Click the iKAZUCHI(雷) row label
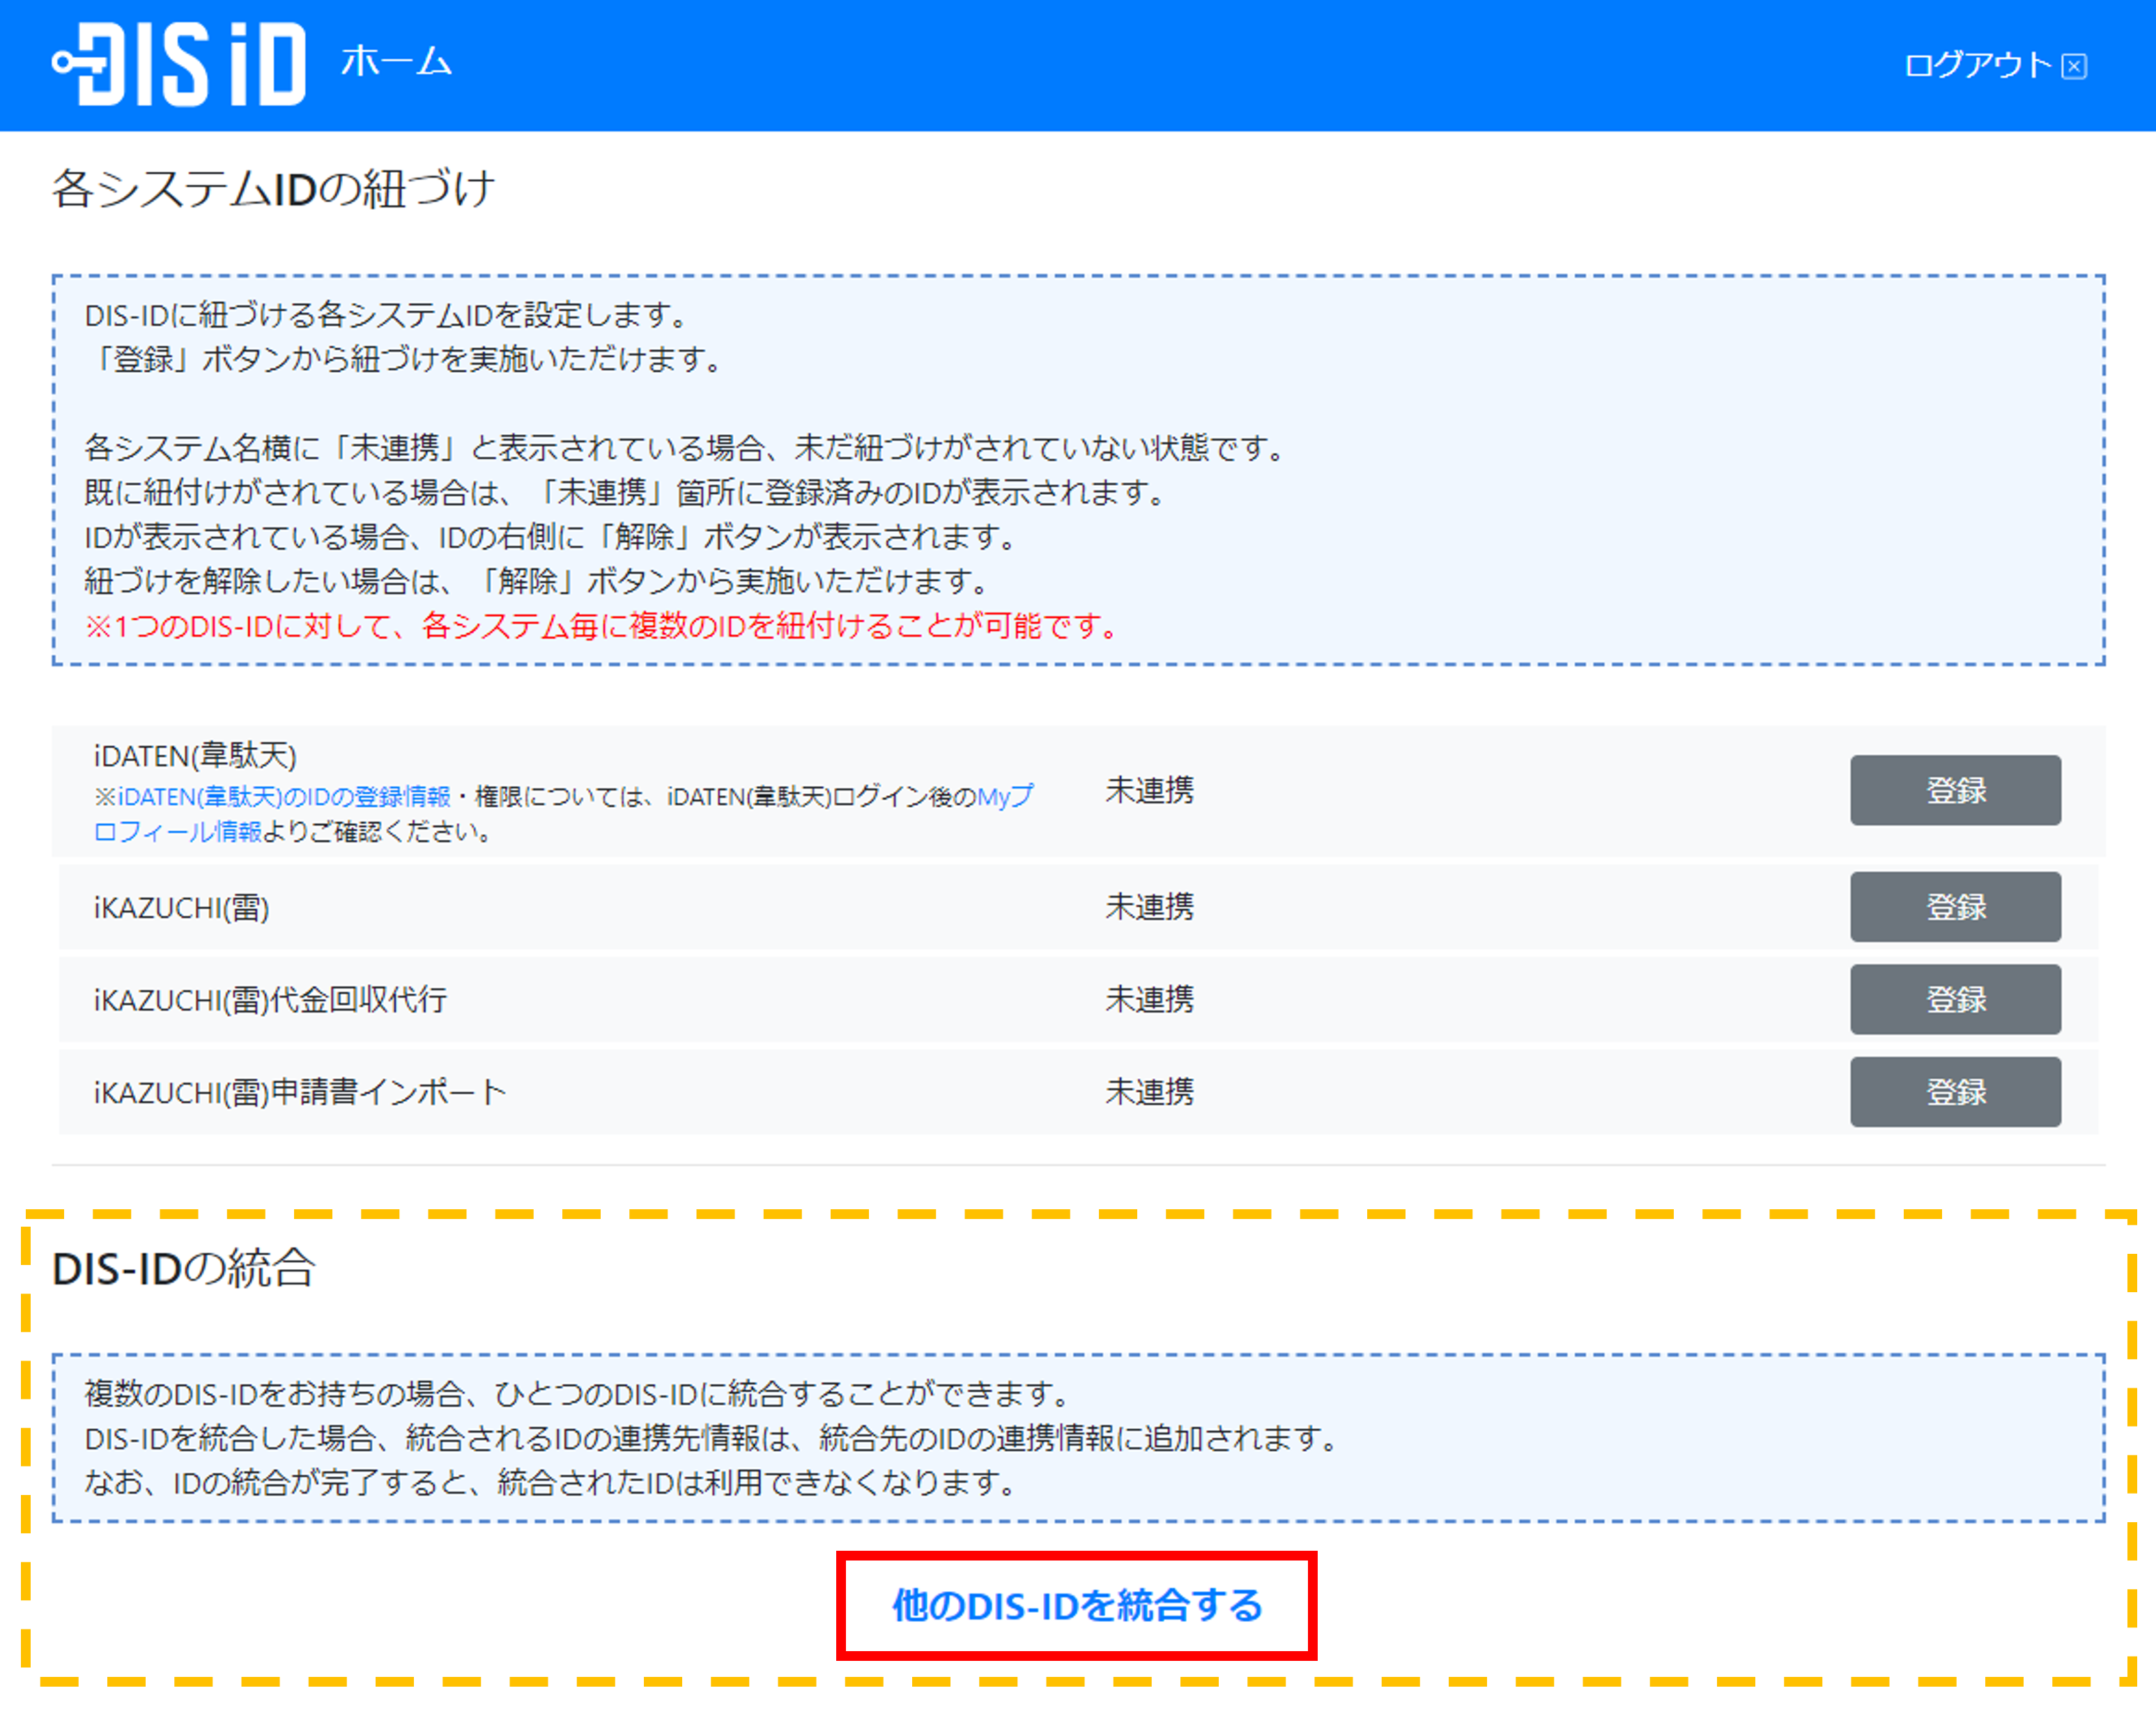Screen dimensions: 2156x1725 pyautogui.click(x=181, y=907)
